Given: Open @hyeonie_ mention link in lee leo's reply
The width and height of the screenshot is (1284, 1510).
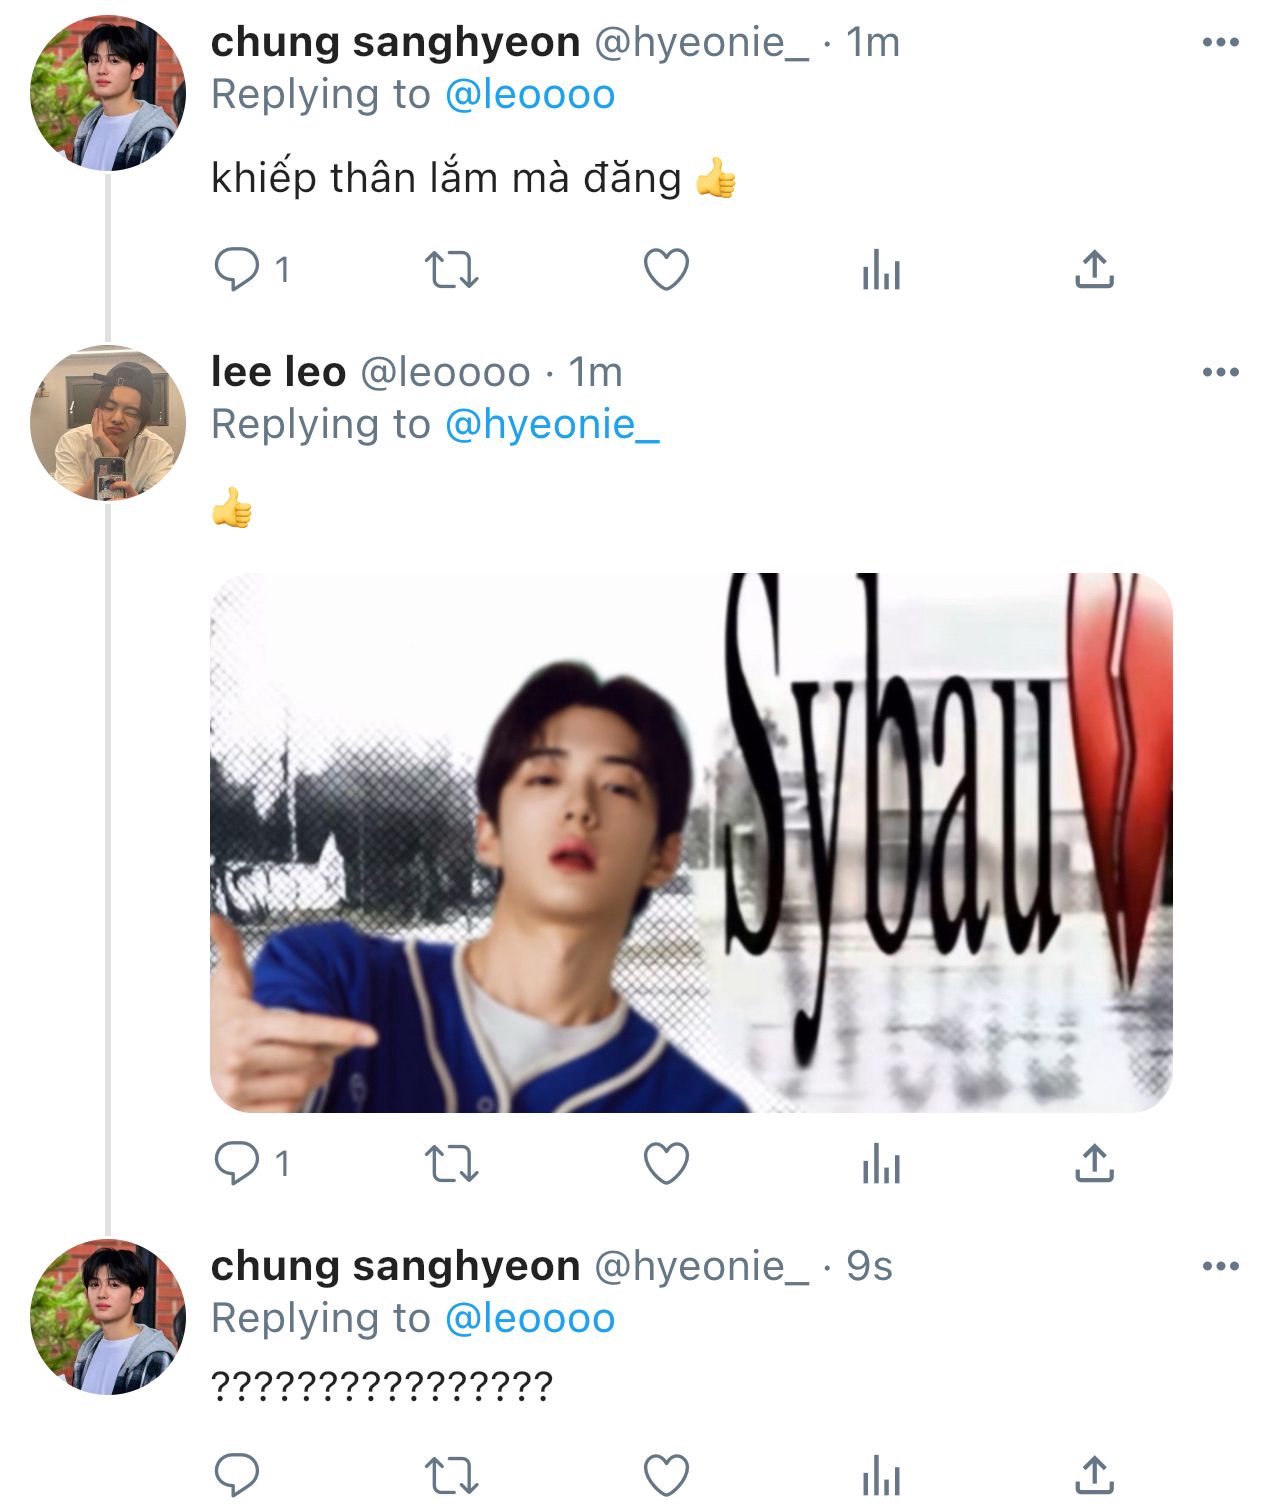Looking at the screenshot, I should click(x=552, y=425).
